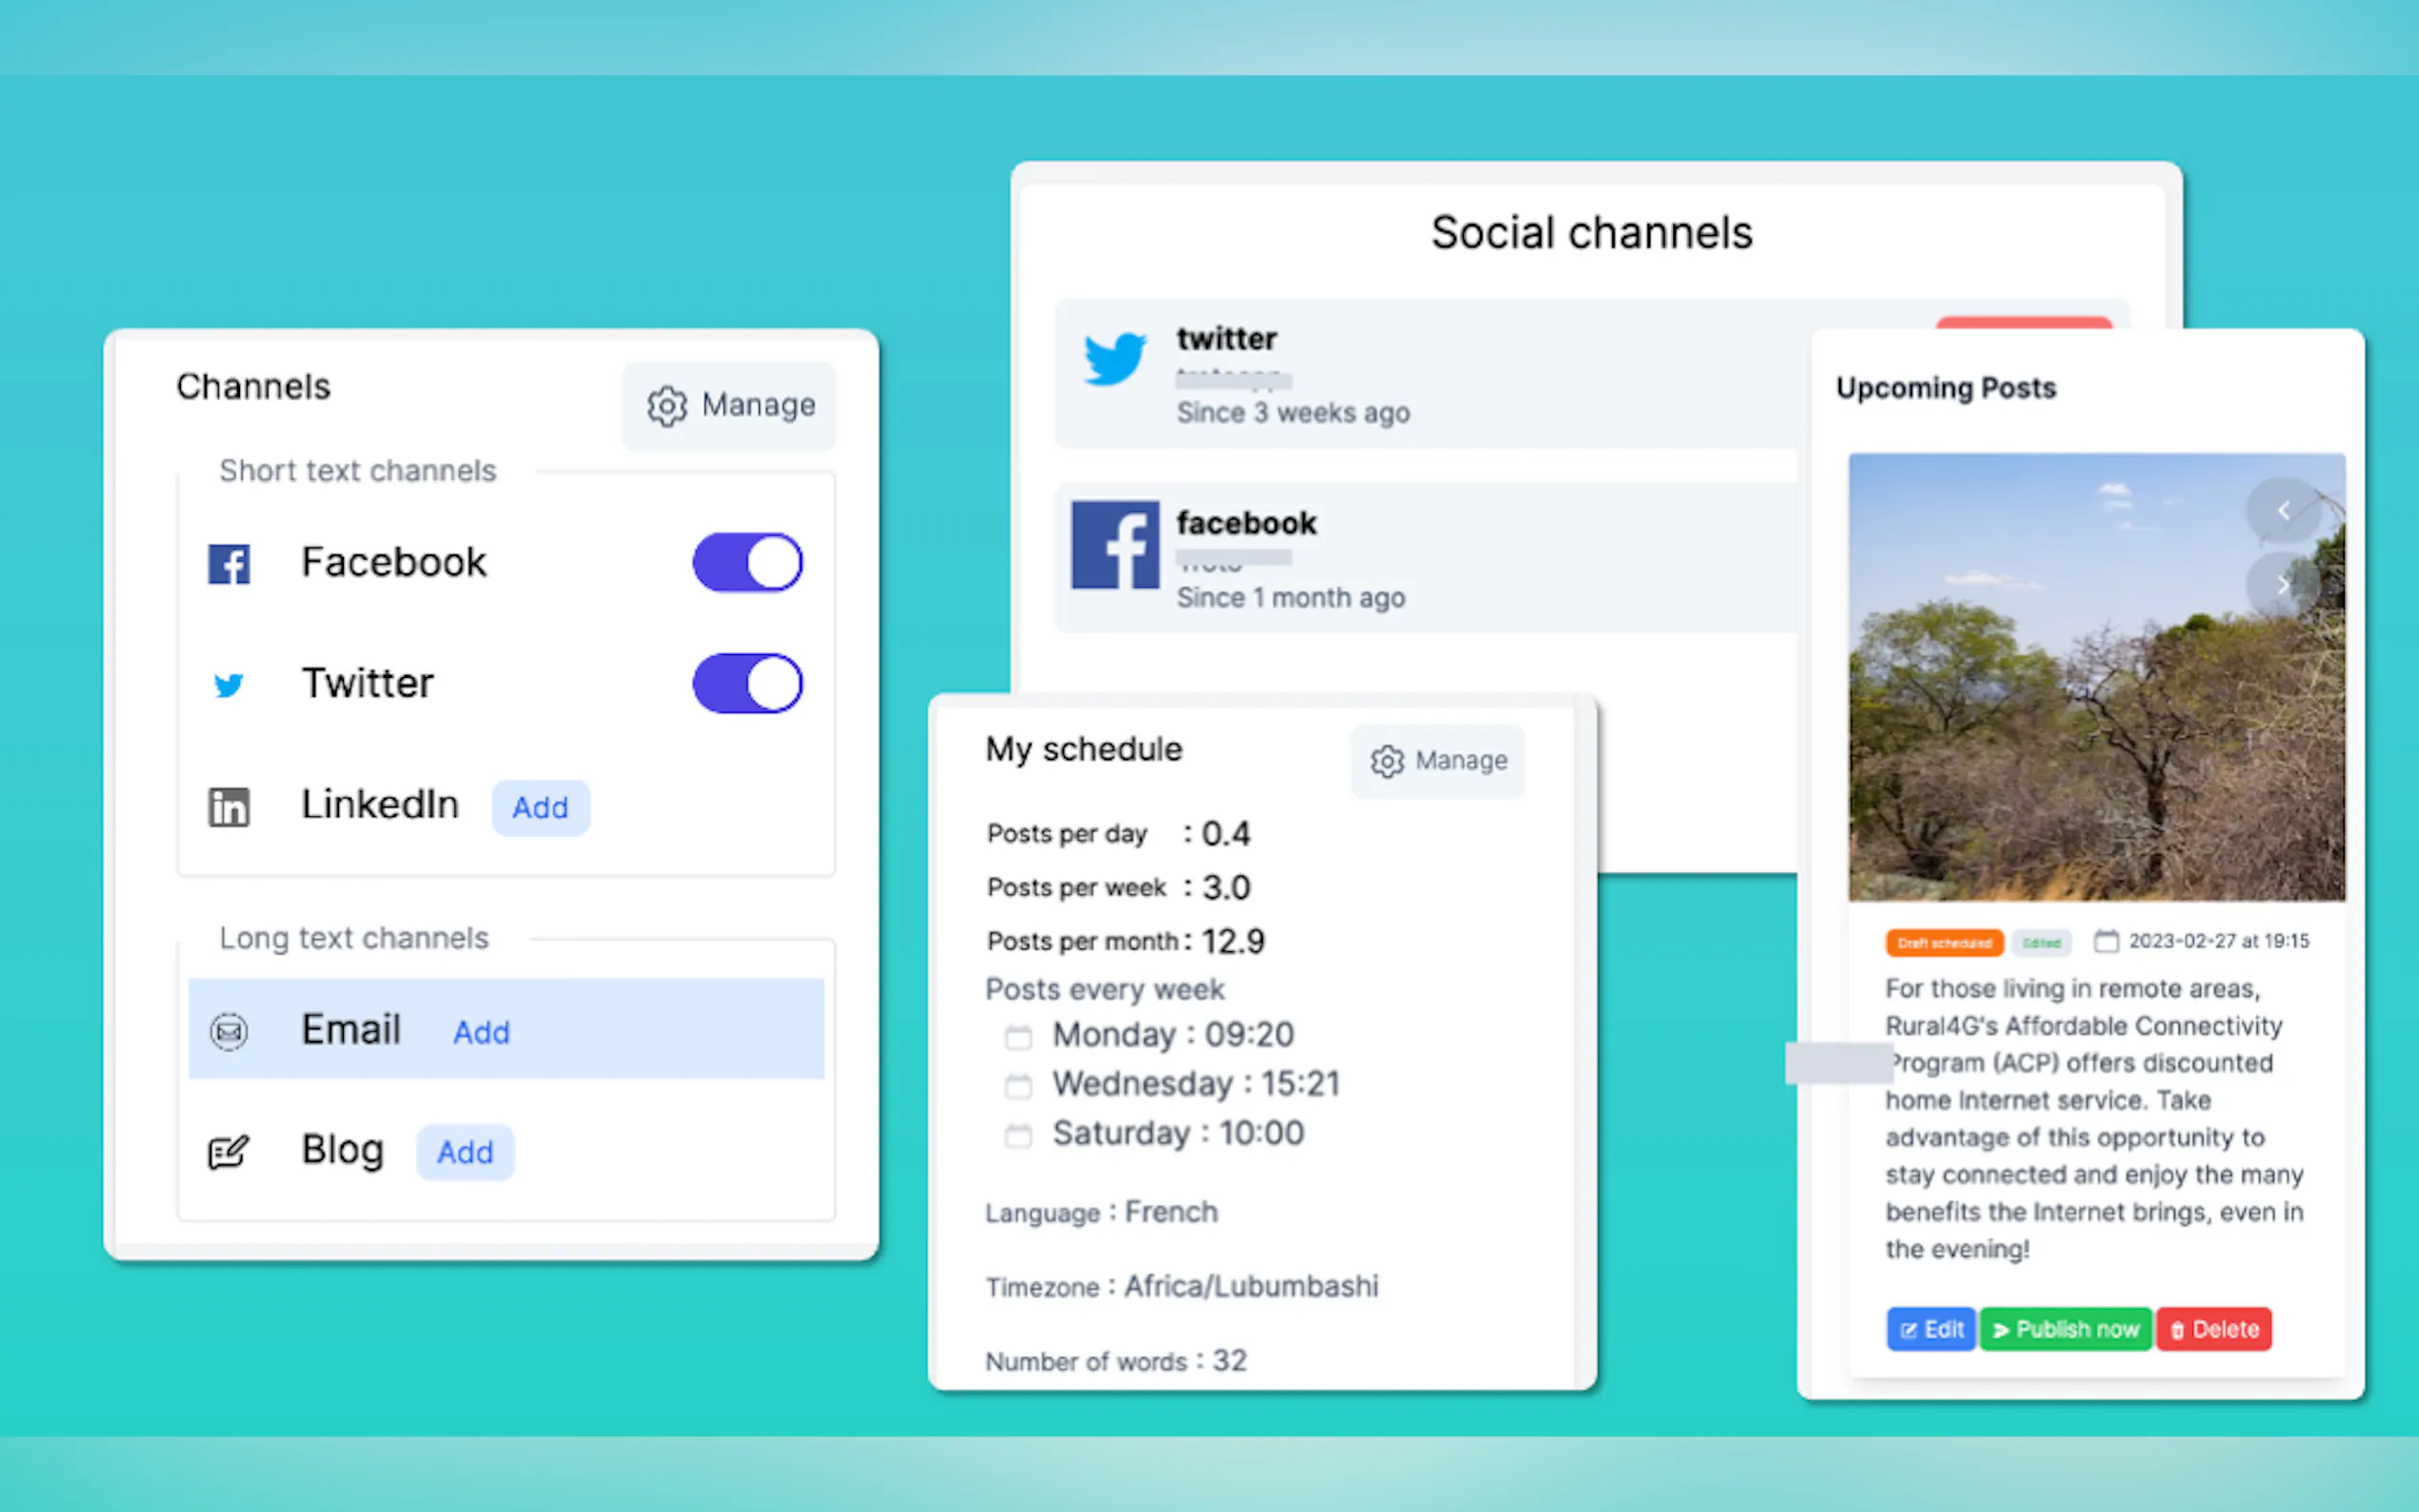
Task: Add the Email channel
Action: (x=481, y=1032)
